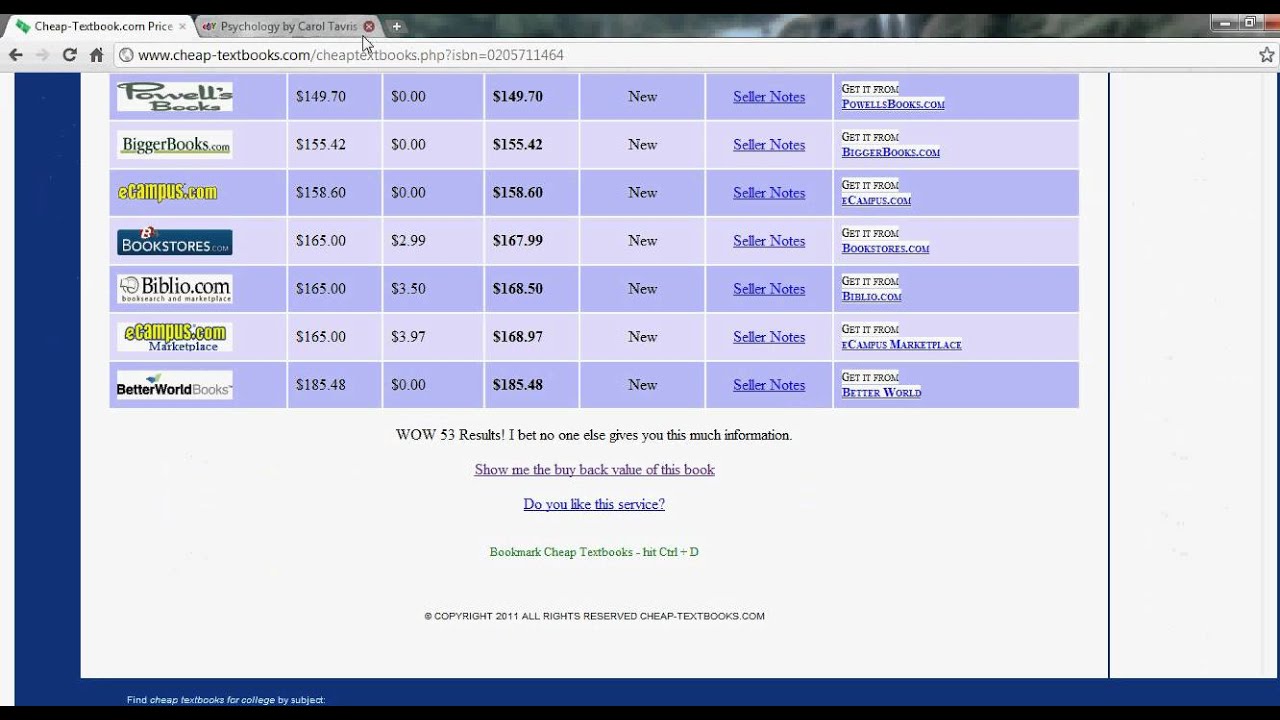Viewport: 1280px width, 720px height.
Task: Open Seller Notes for BiggerBooks
Action: (769, 145)
